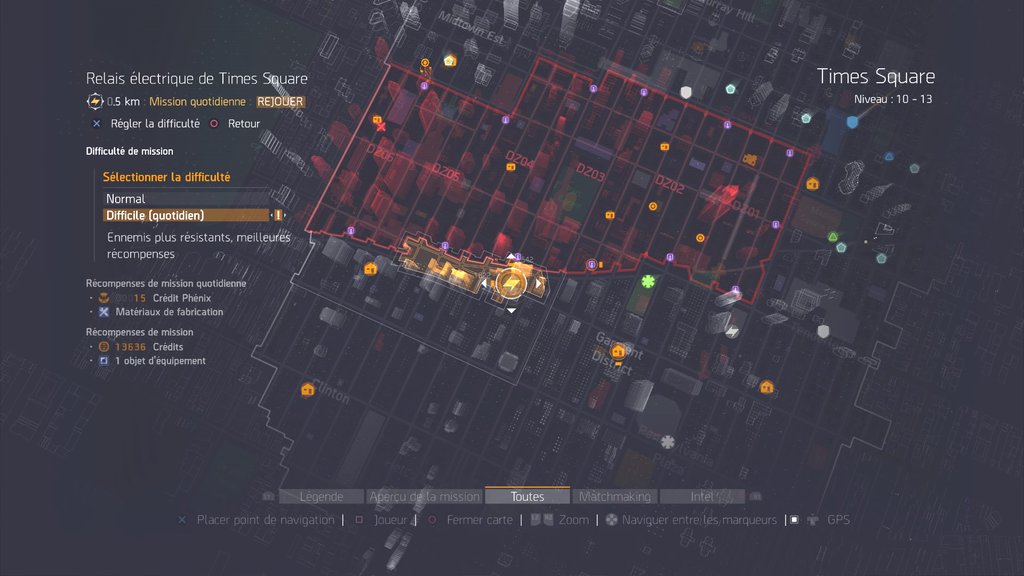
Task: Click the down arrow below the mission marker
Action: point(511,311)
